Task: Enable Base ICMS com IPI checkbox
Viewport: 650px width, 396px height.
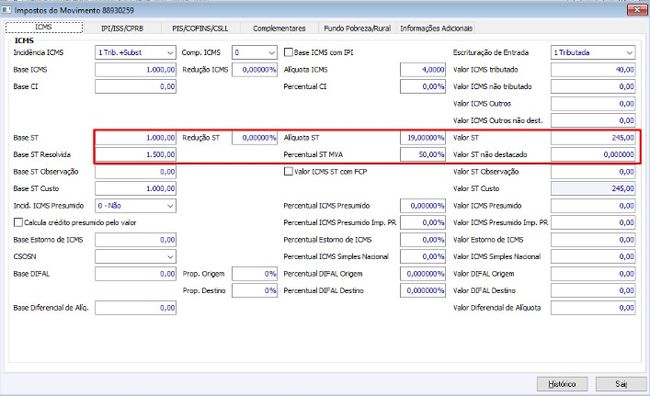Action: 288,52
